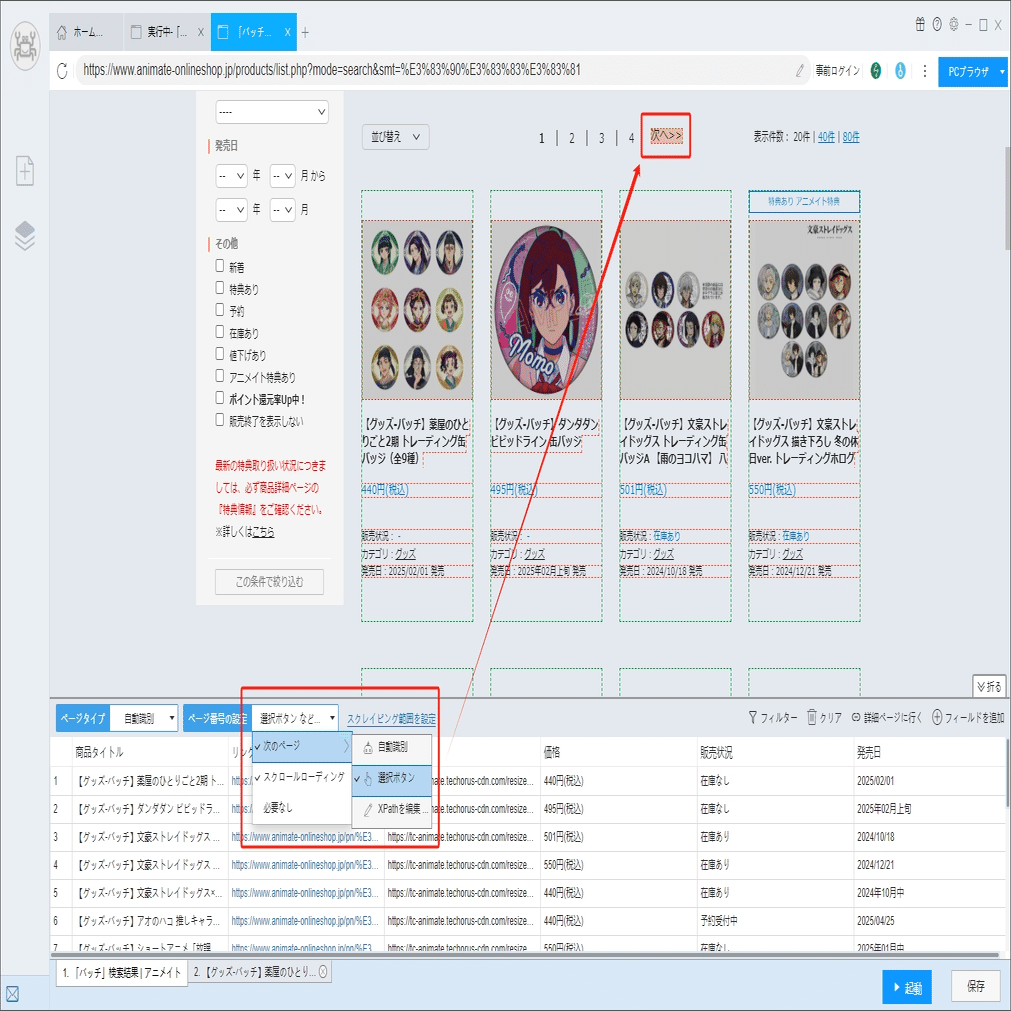Screen dimensions: 1011x1011
Task: Select 次のページ menu item
Action: (x=301, y=746)
